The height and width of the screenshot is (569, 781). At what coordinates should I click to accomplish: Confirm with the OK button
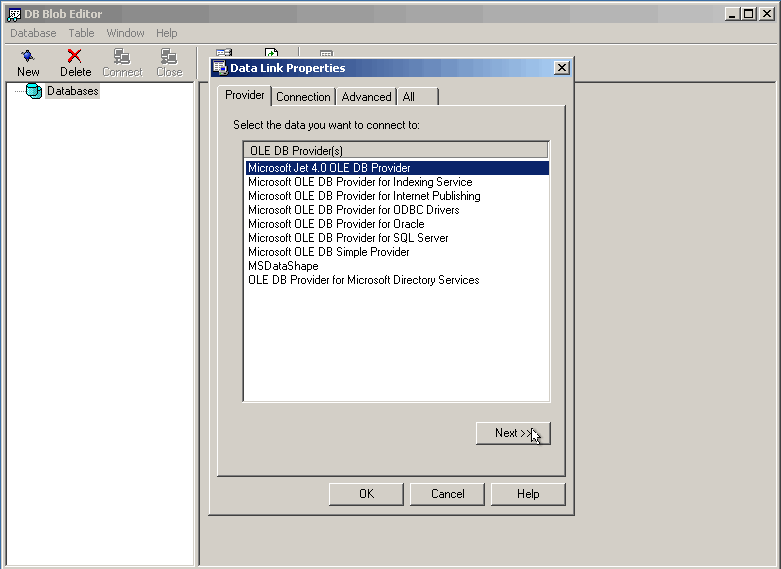(366, 494)
